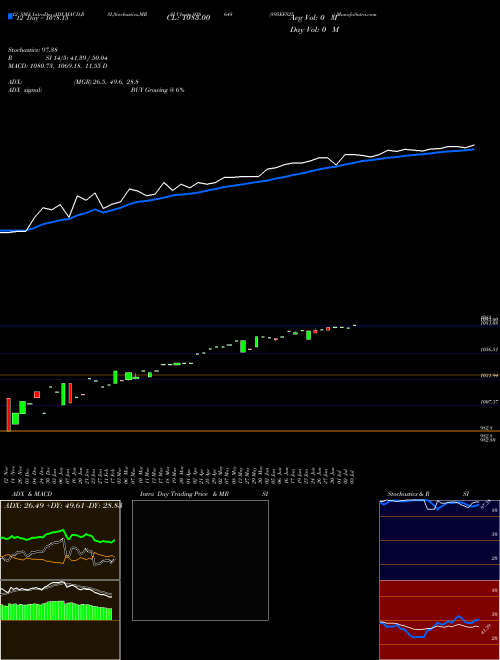Click the 1033.99 price level label
This screenshot has width=500, height=660.
pos(489,375)
